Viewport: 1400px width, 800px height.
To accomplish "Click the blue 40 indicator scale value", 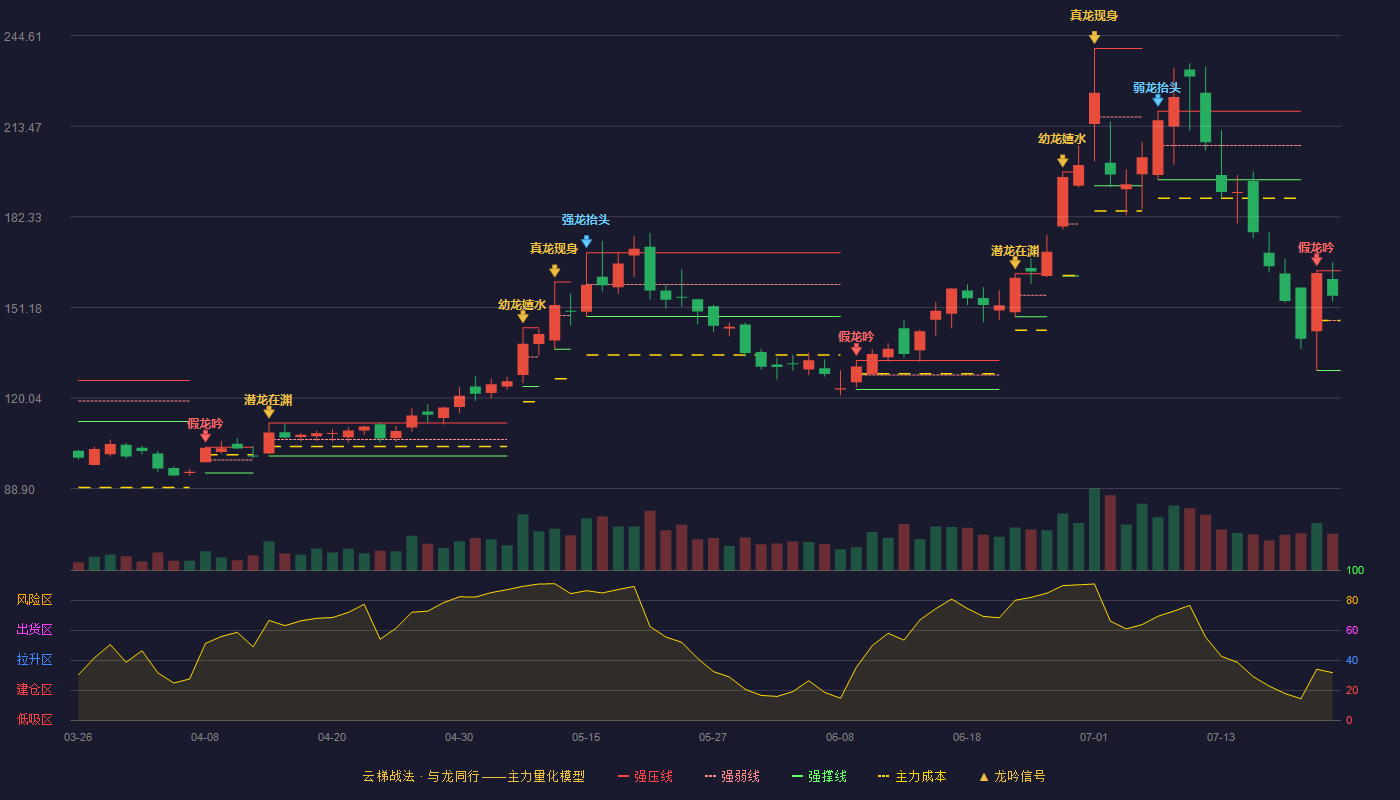I will (1352, 660).
